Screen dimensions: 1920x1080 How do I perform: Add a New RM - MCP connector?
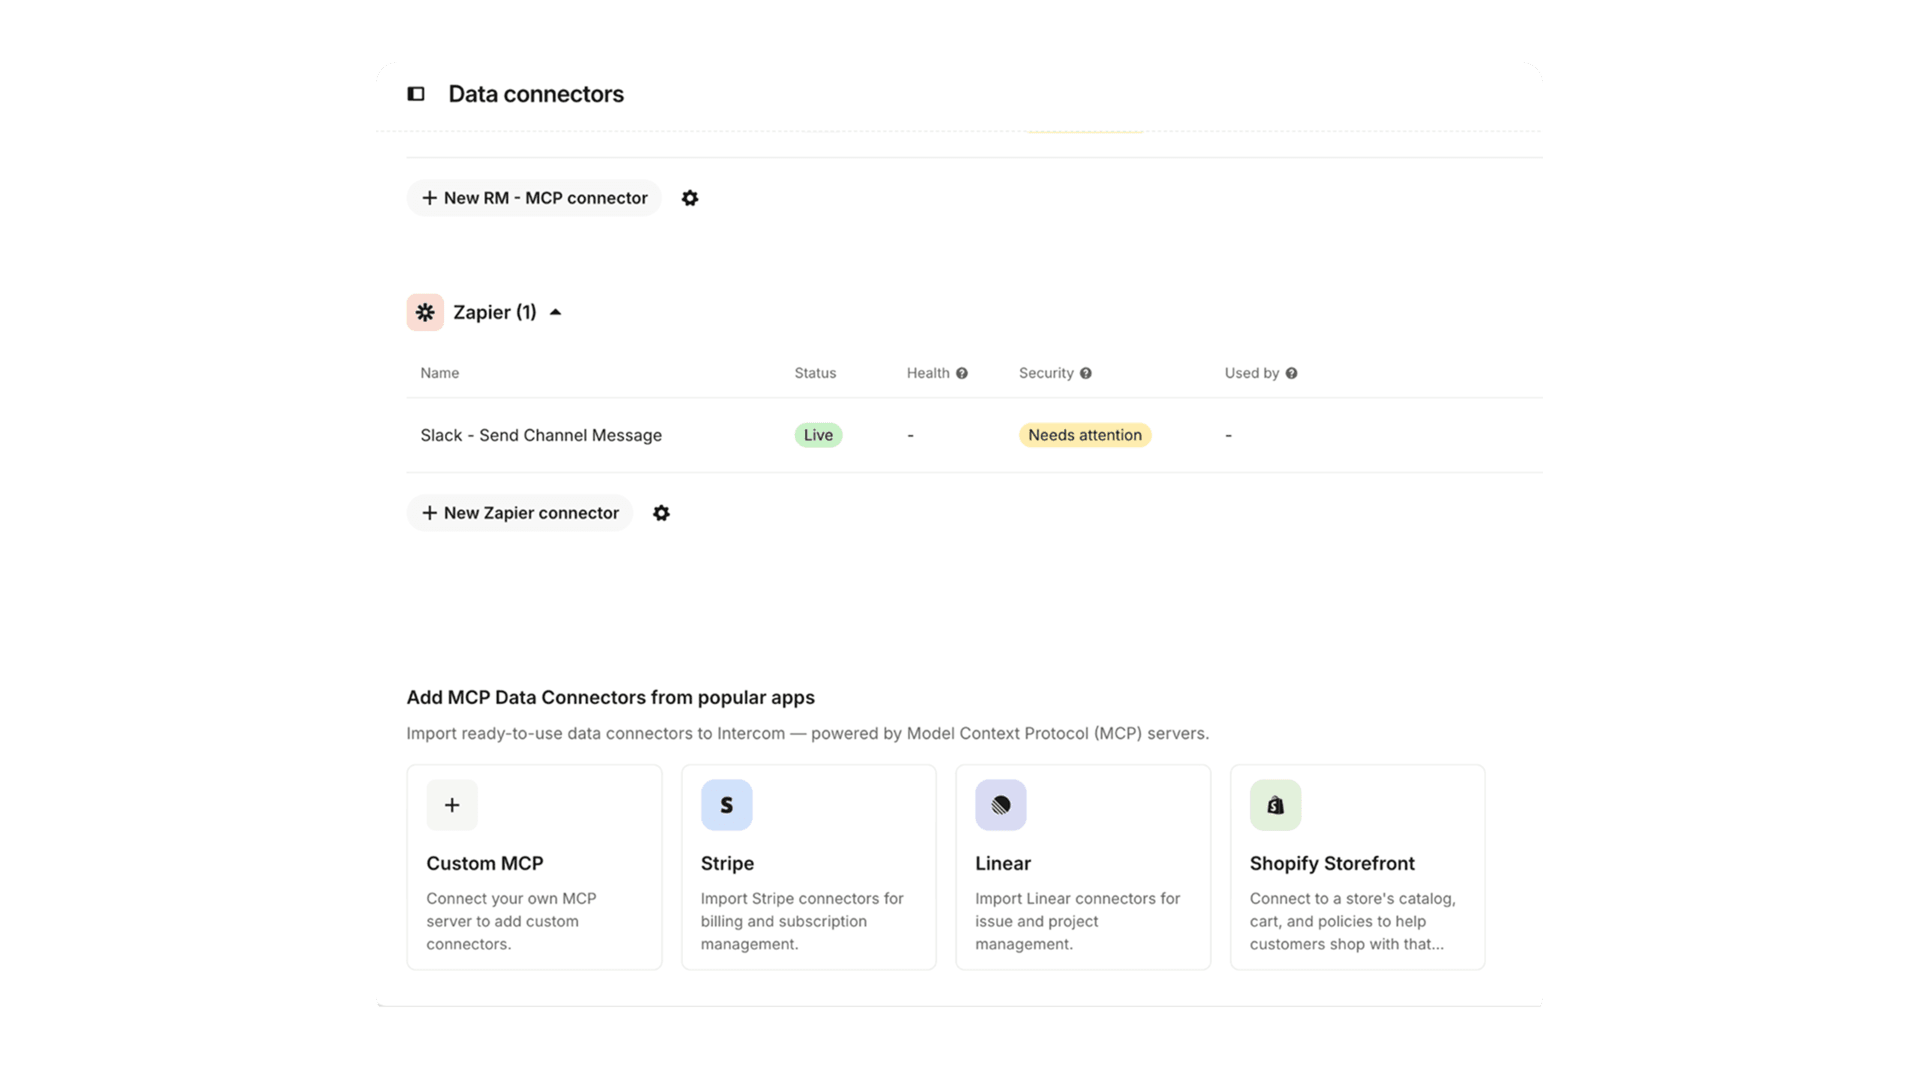(x=534, y=198)
